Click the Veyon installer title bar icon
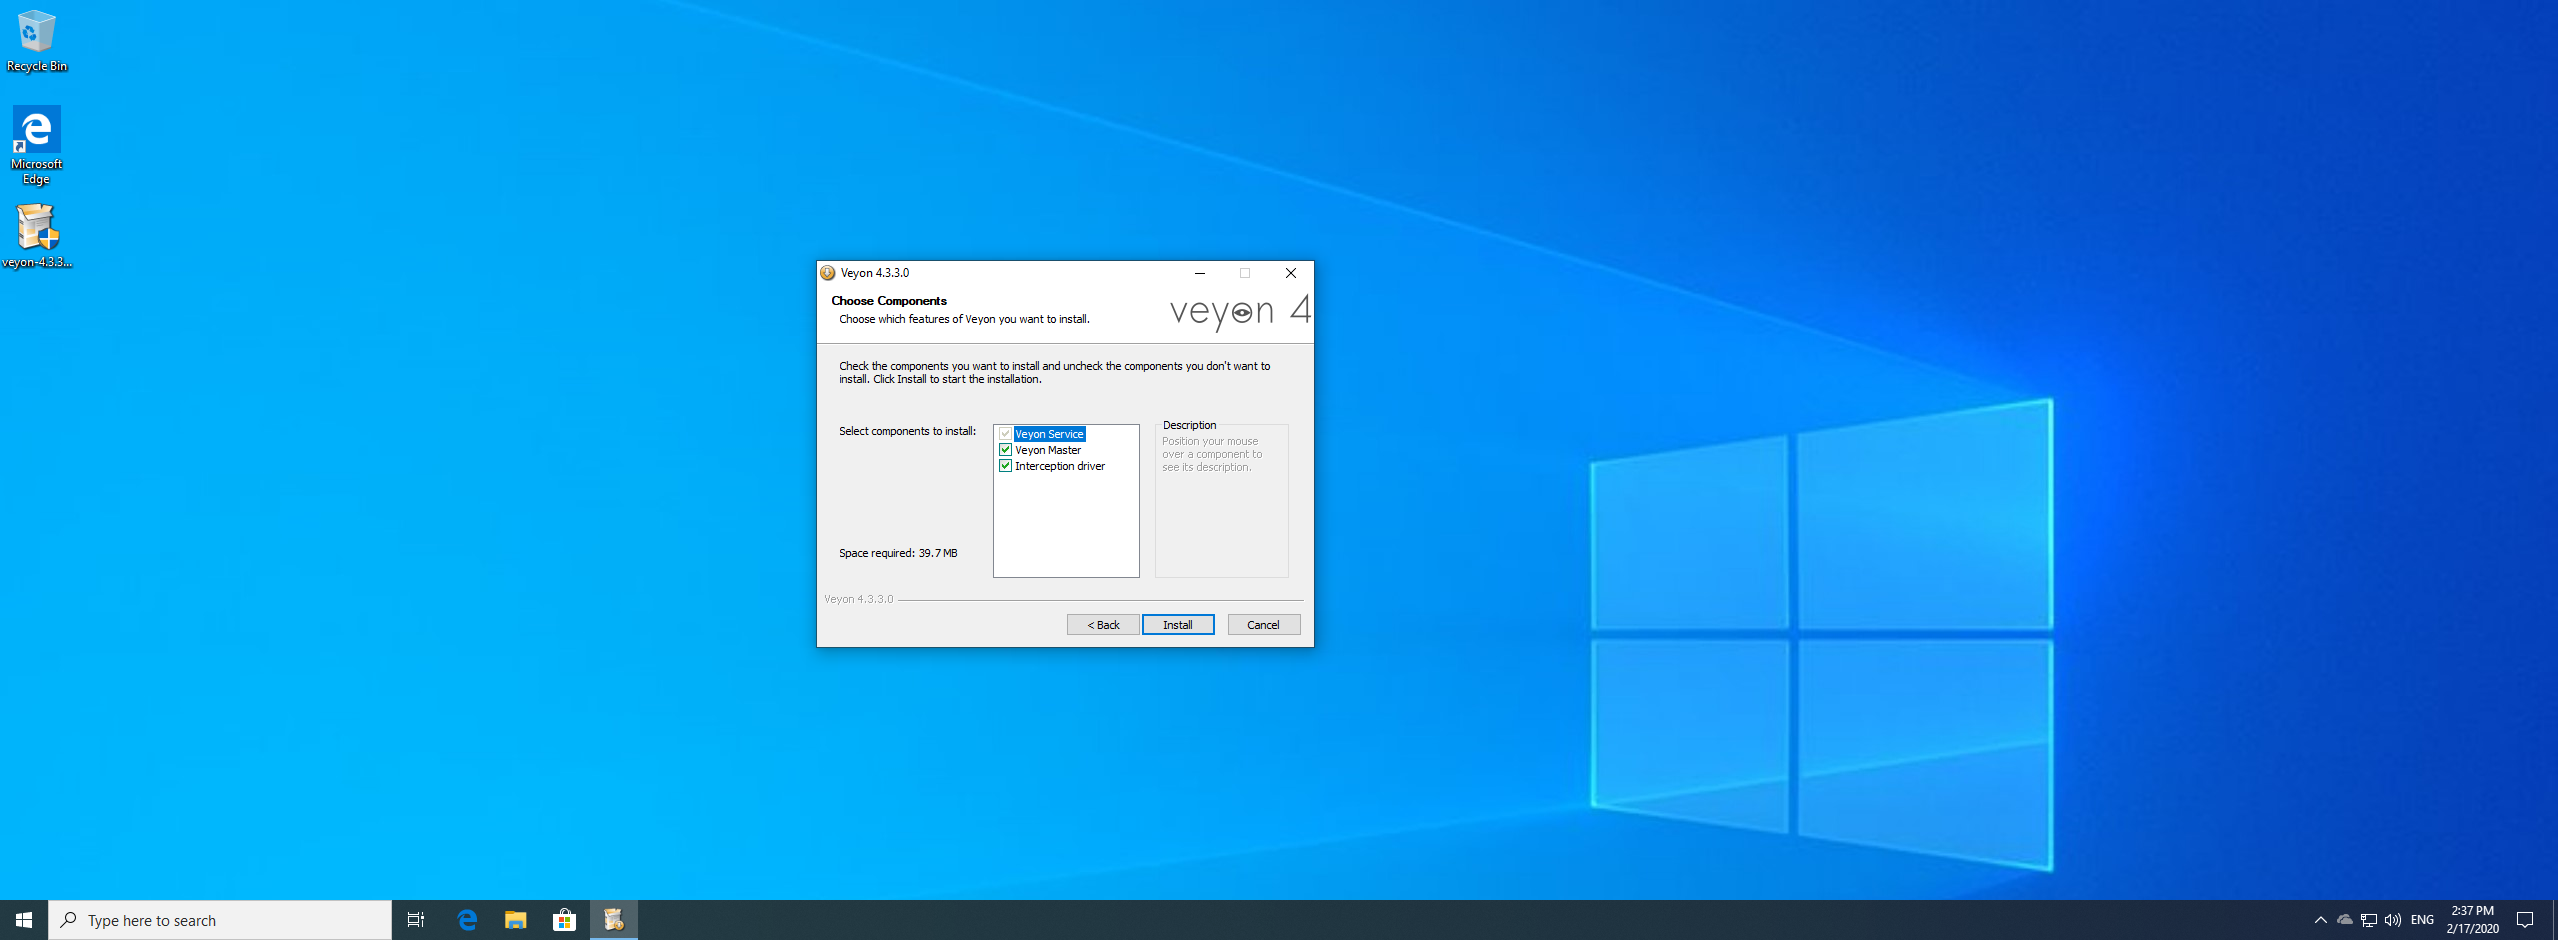 828,273
